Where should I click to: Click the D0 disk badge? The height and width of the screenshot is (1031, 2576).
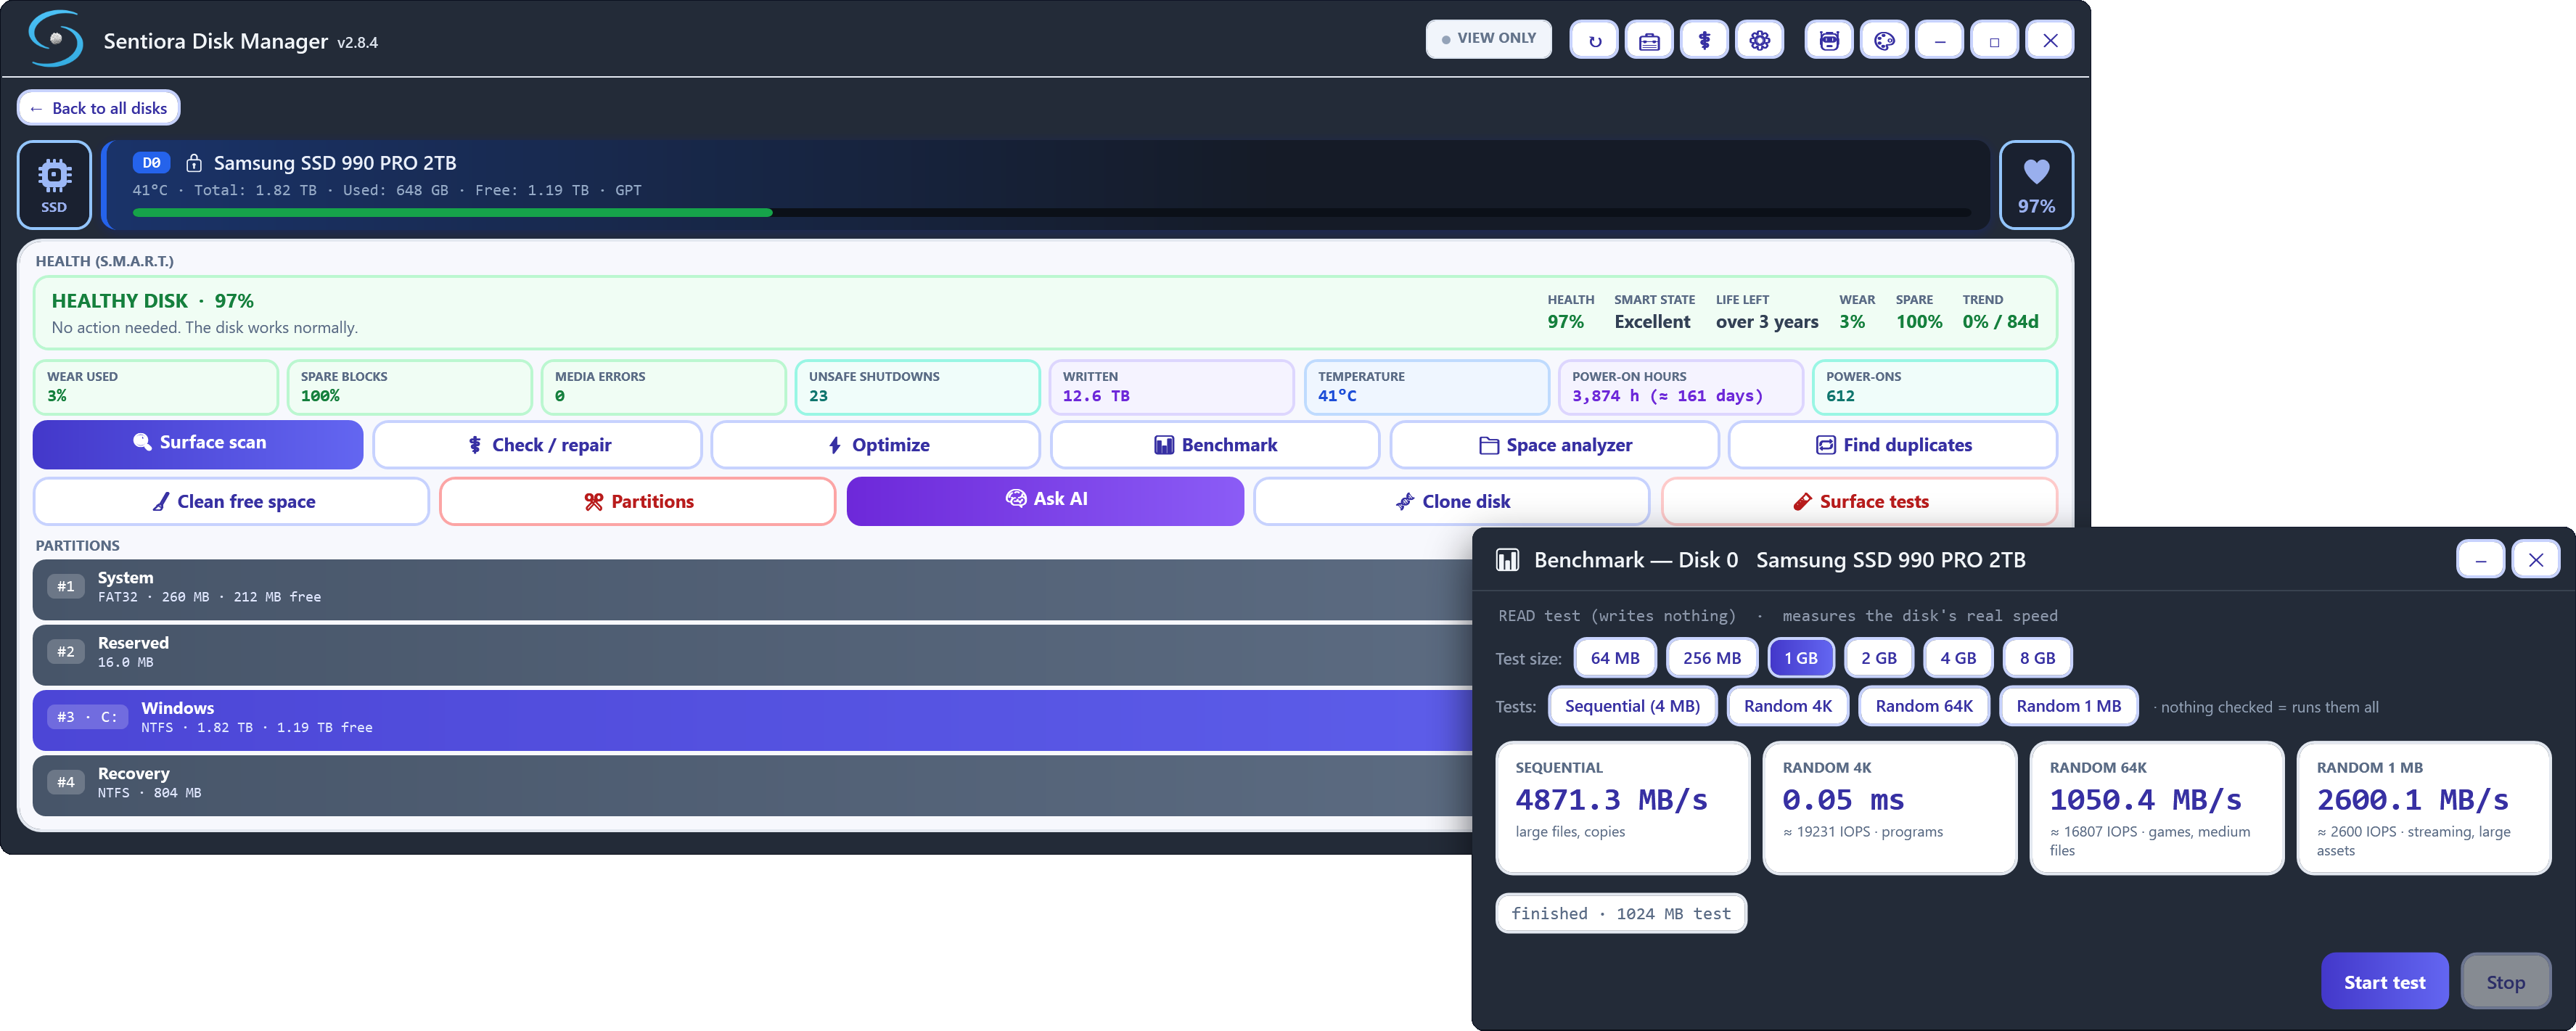tap(151, 163)
